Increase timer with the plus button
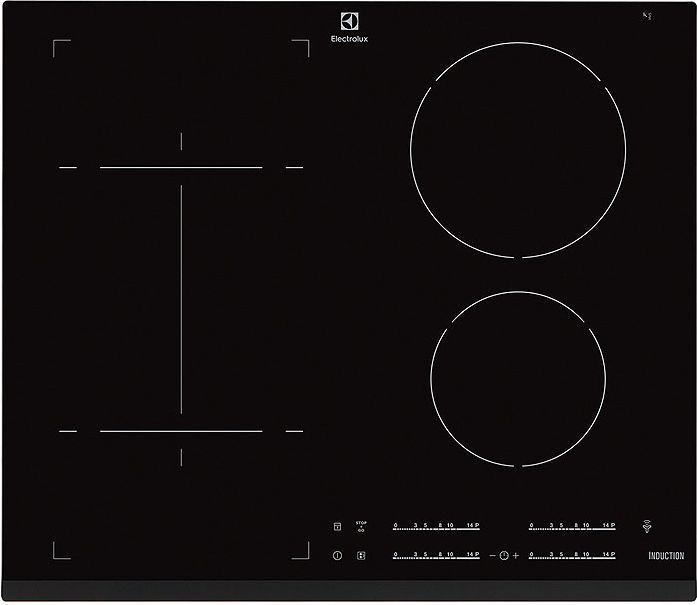The width and height of the screenshot is (697, 605). 516,555
